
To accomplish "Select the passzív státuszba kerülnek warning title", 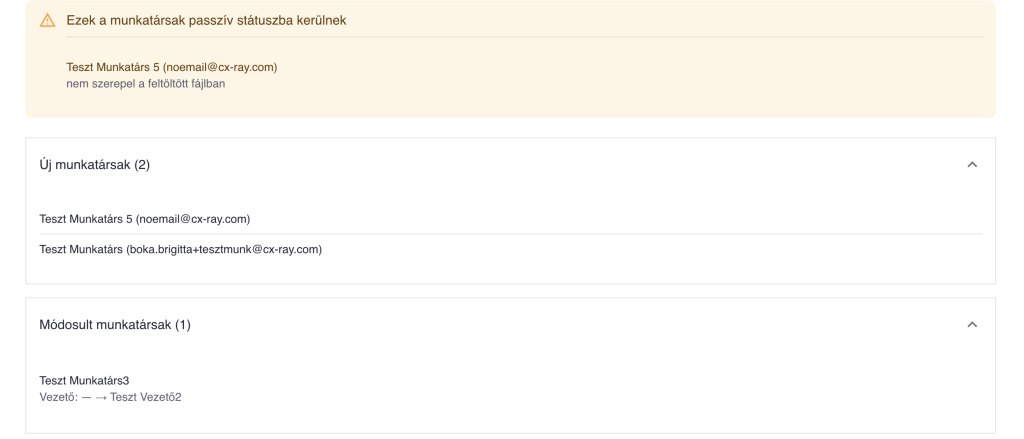I will pyautogui.click(x=206, y=20).
